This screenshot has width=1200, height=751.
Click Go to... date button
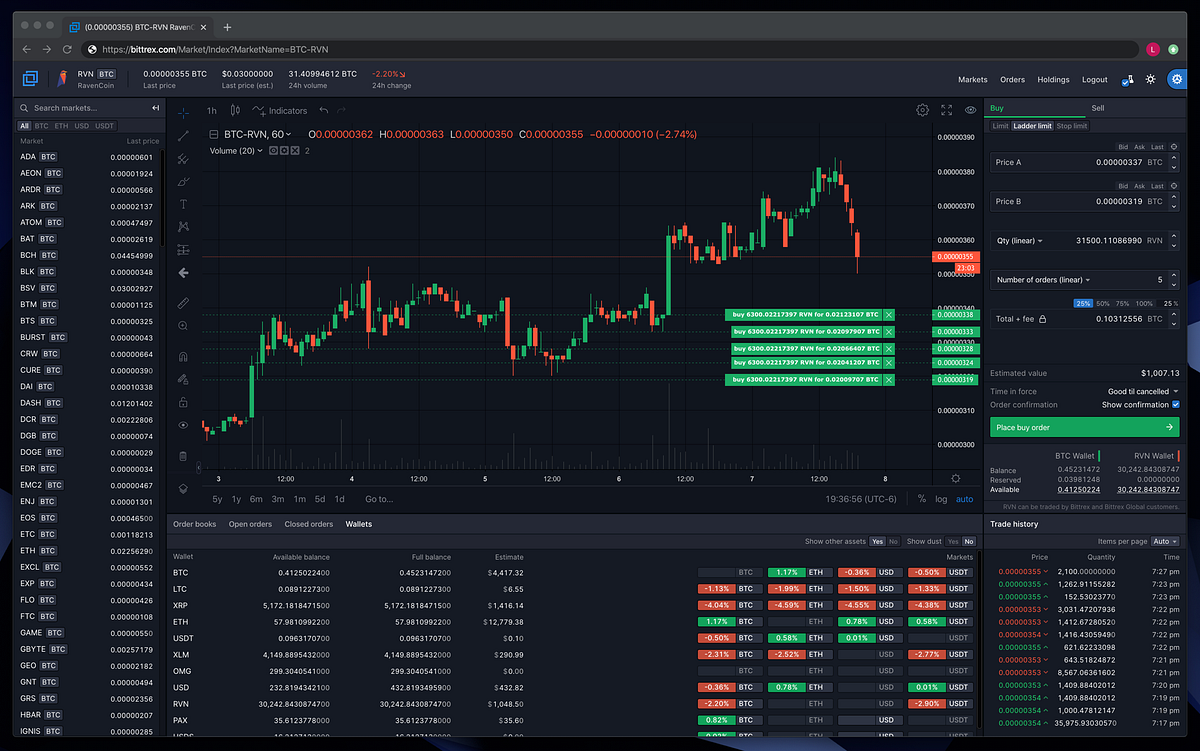(379, 499)
